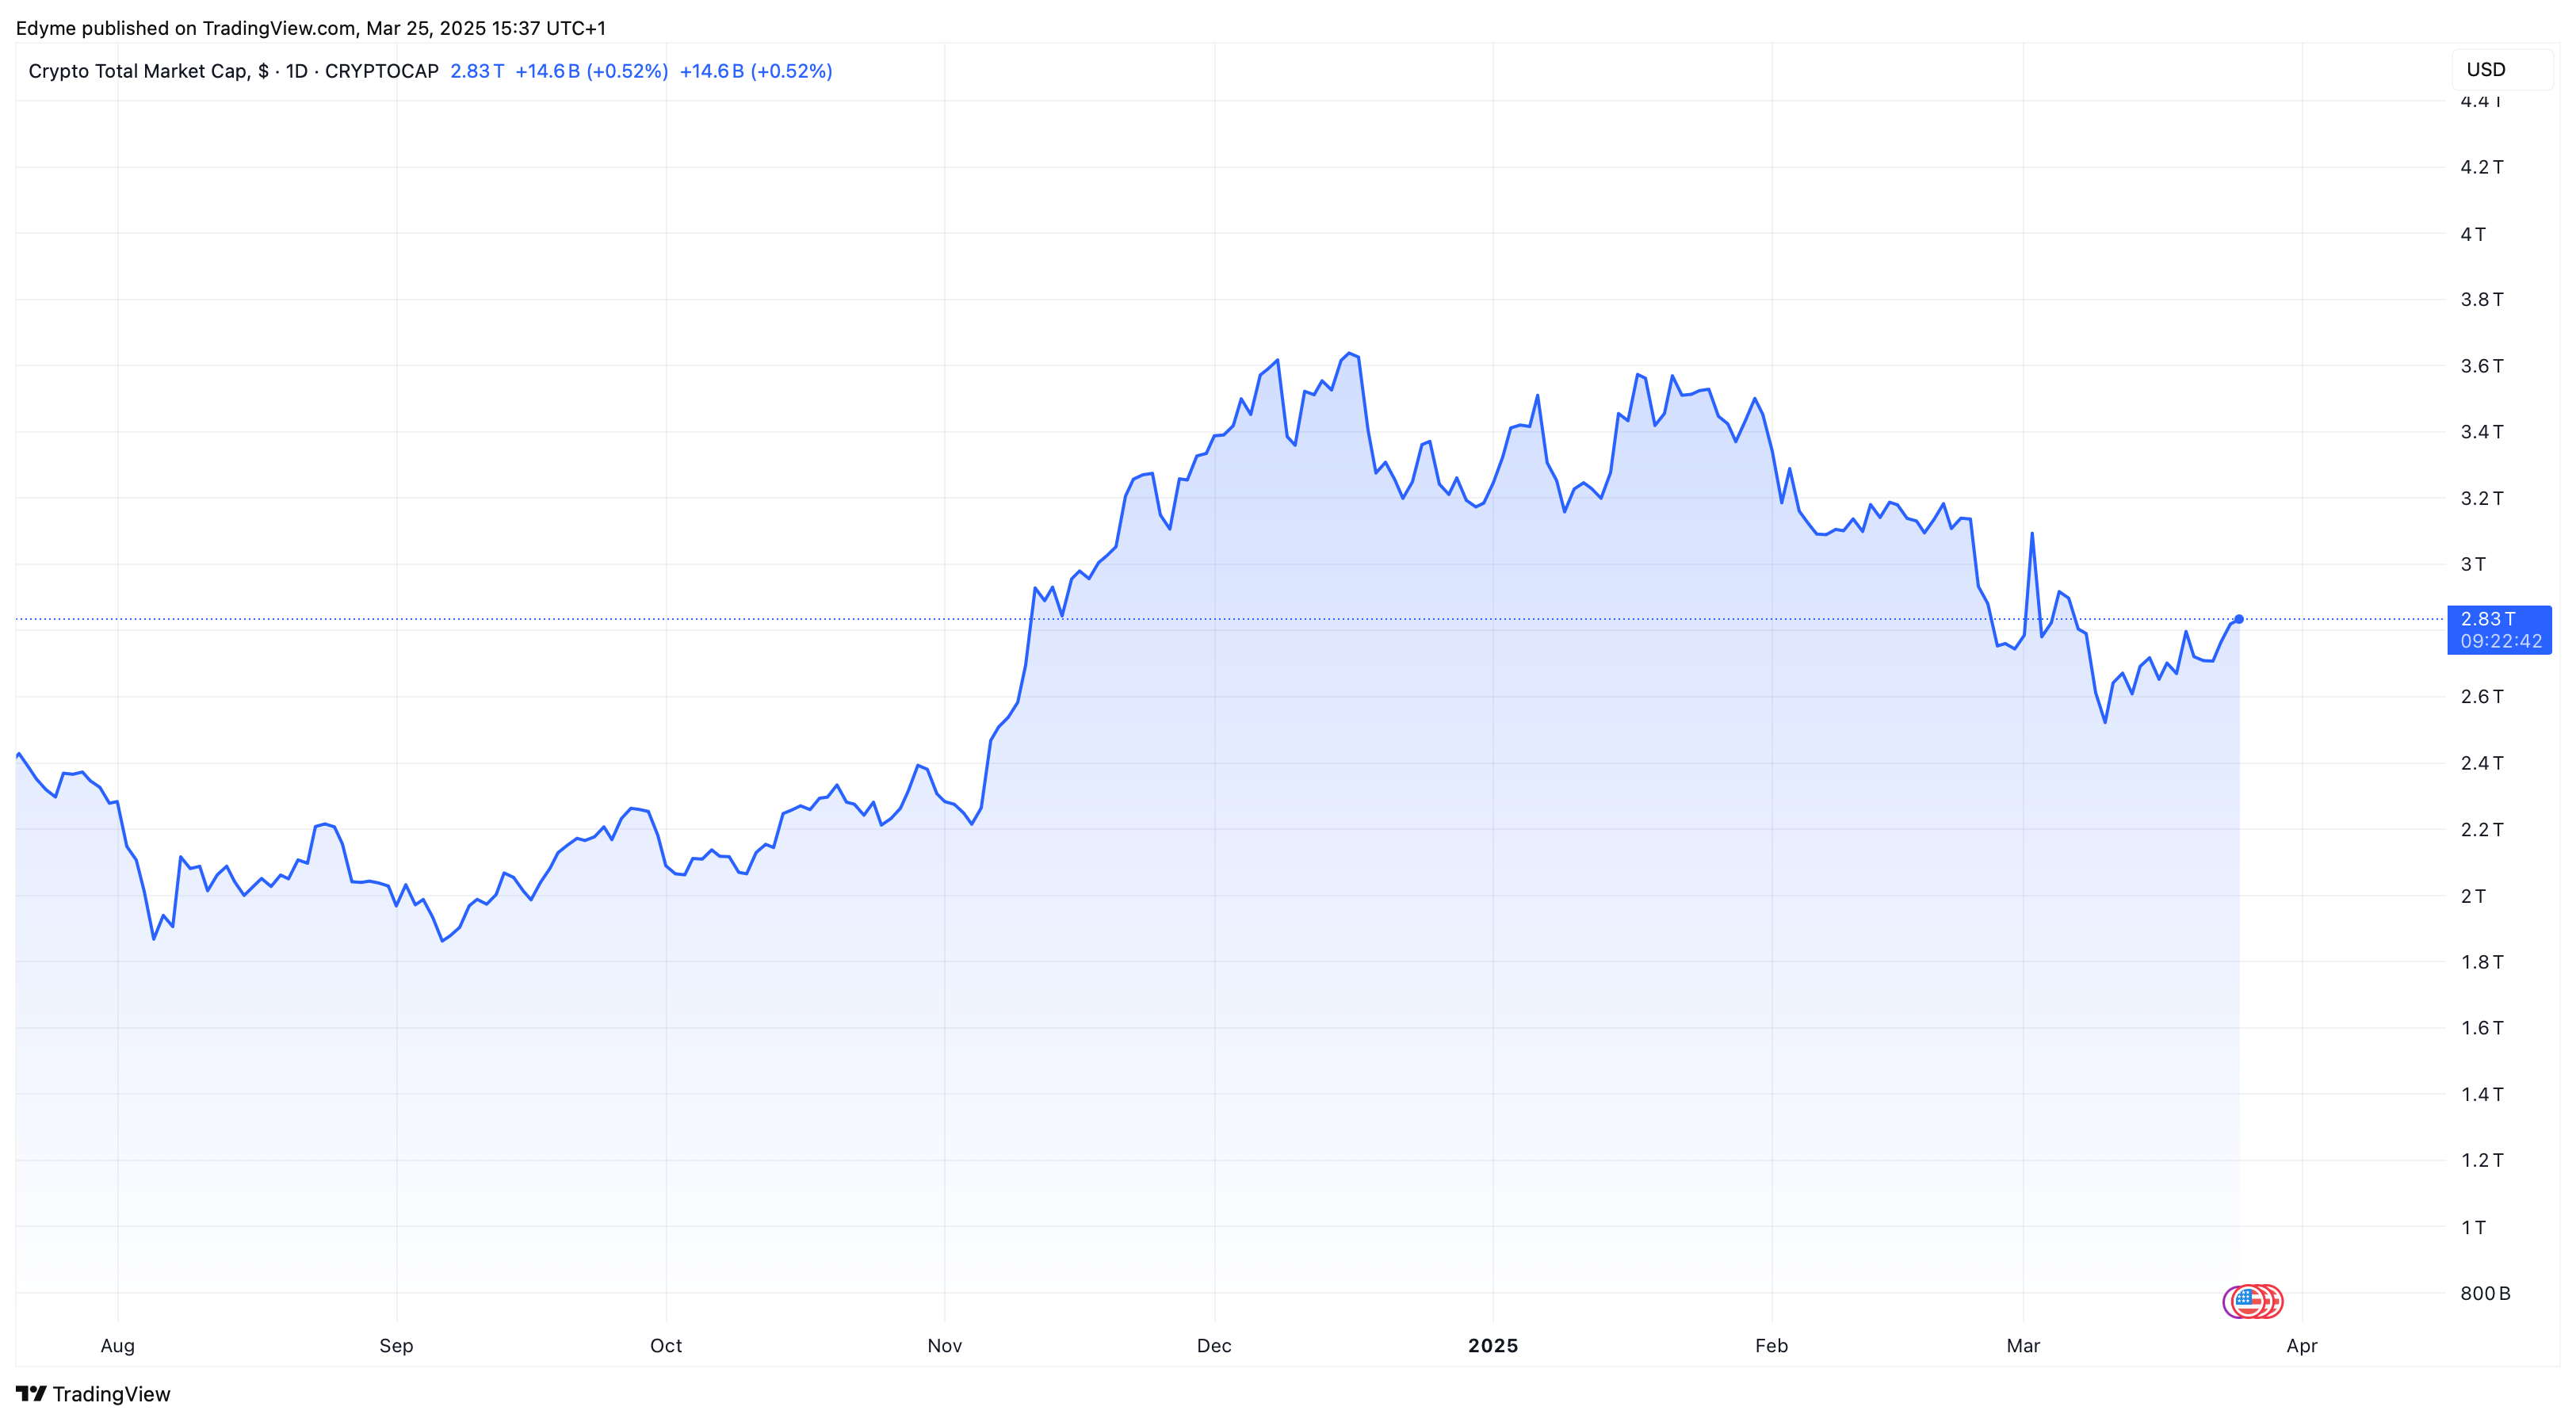The height and width of the screenshot is (1422, 2576).
Task: Click the Sep label on time axis
Action: (396, 1345)
